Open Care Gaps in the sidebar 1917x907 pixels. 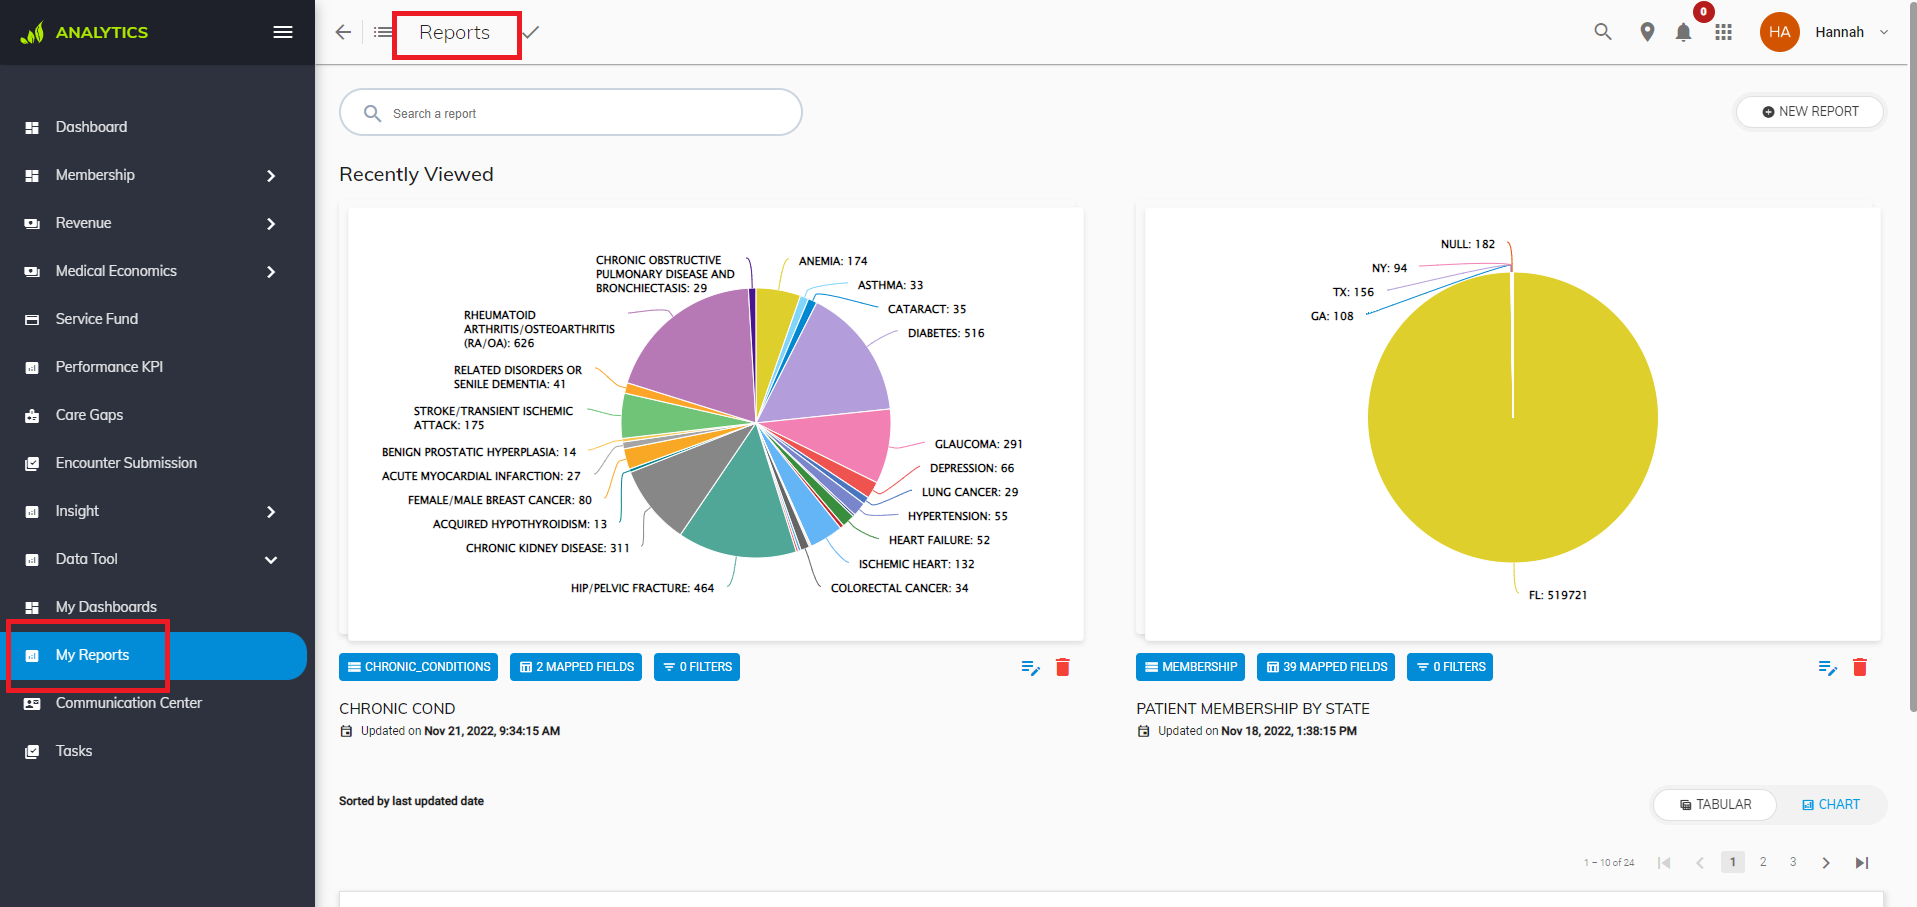(x=90, y=415)
